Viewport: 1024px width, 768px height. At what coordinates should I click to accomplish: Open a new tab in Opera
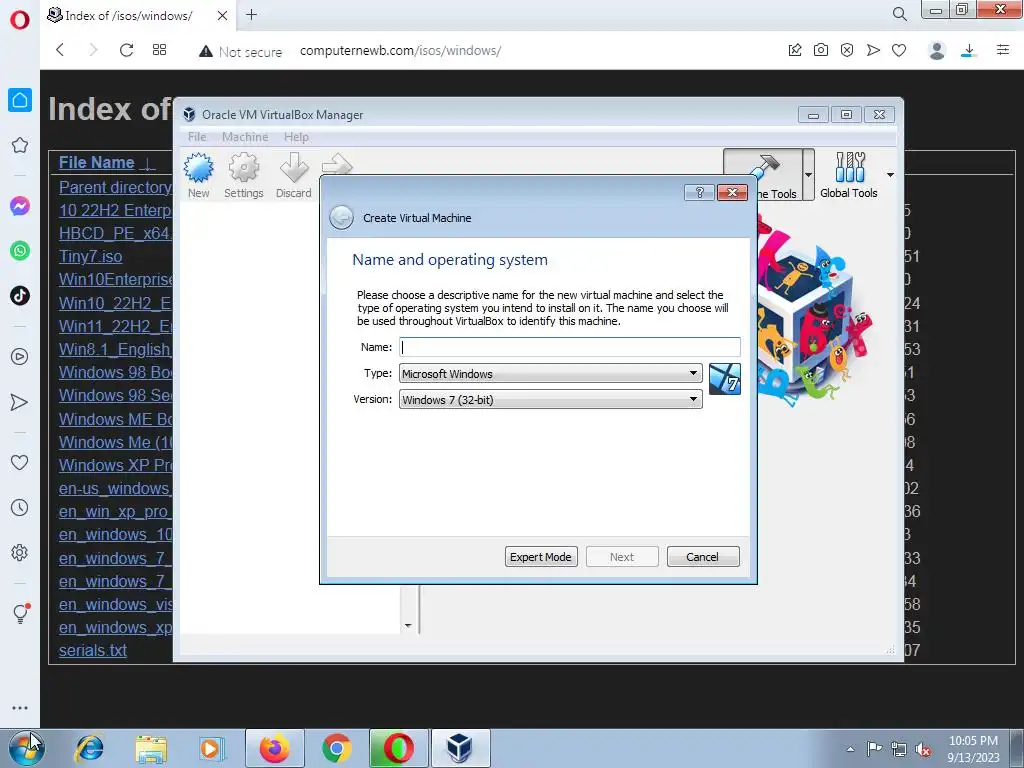point(251,14)
